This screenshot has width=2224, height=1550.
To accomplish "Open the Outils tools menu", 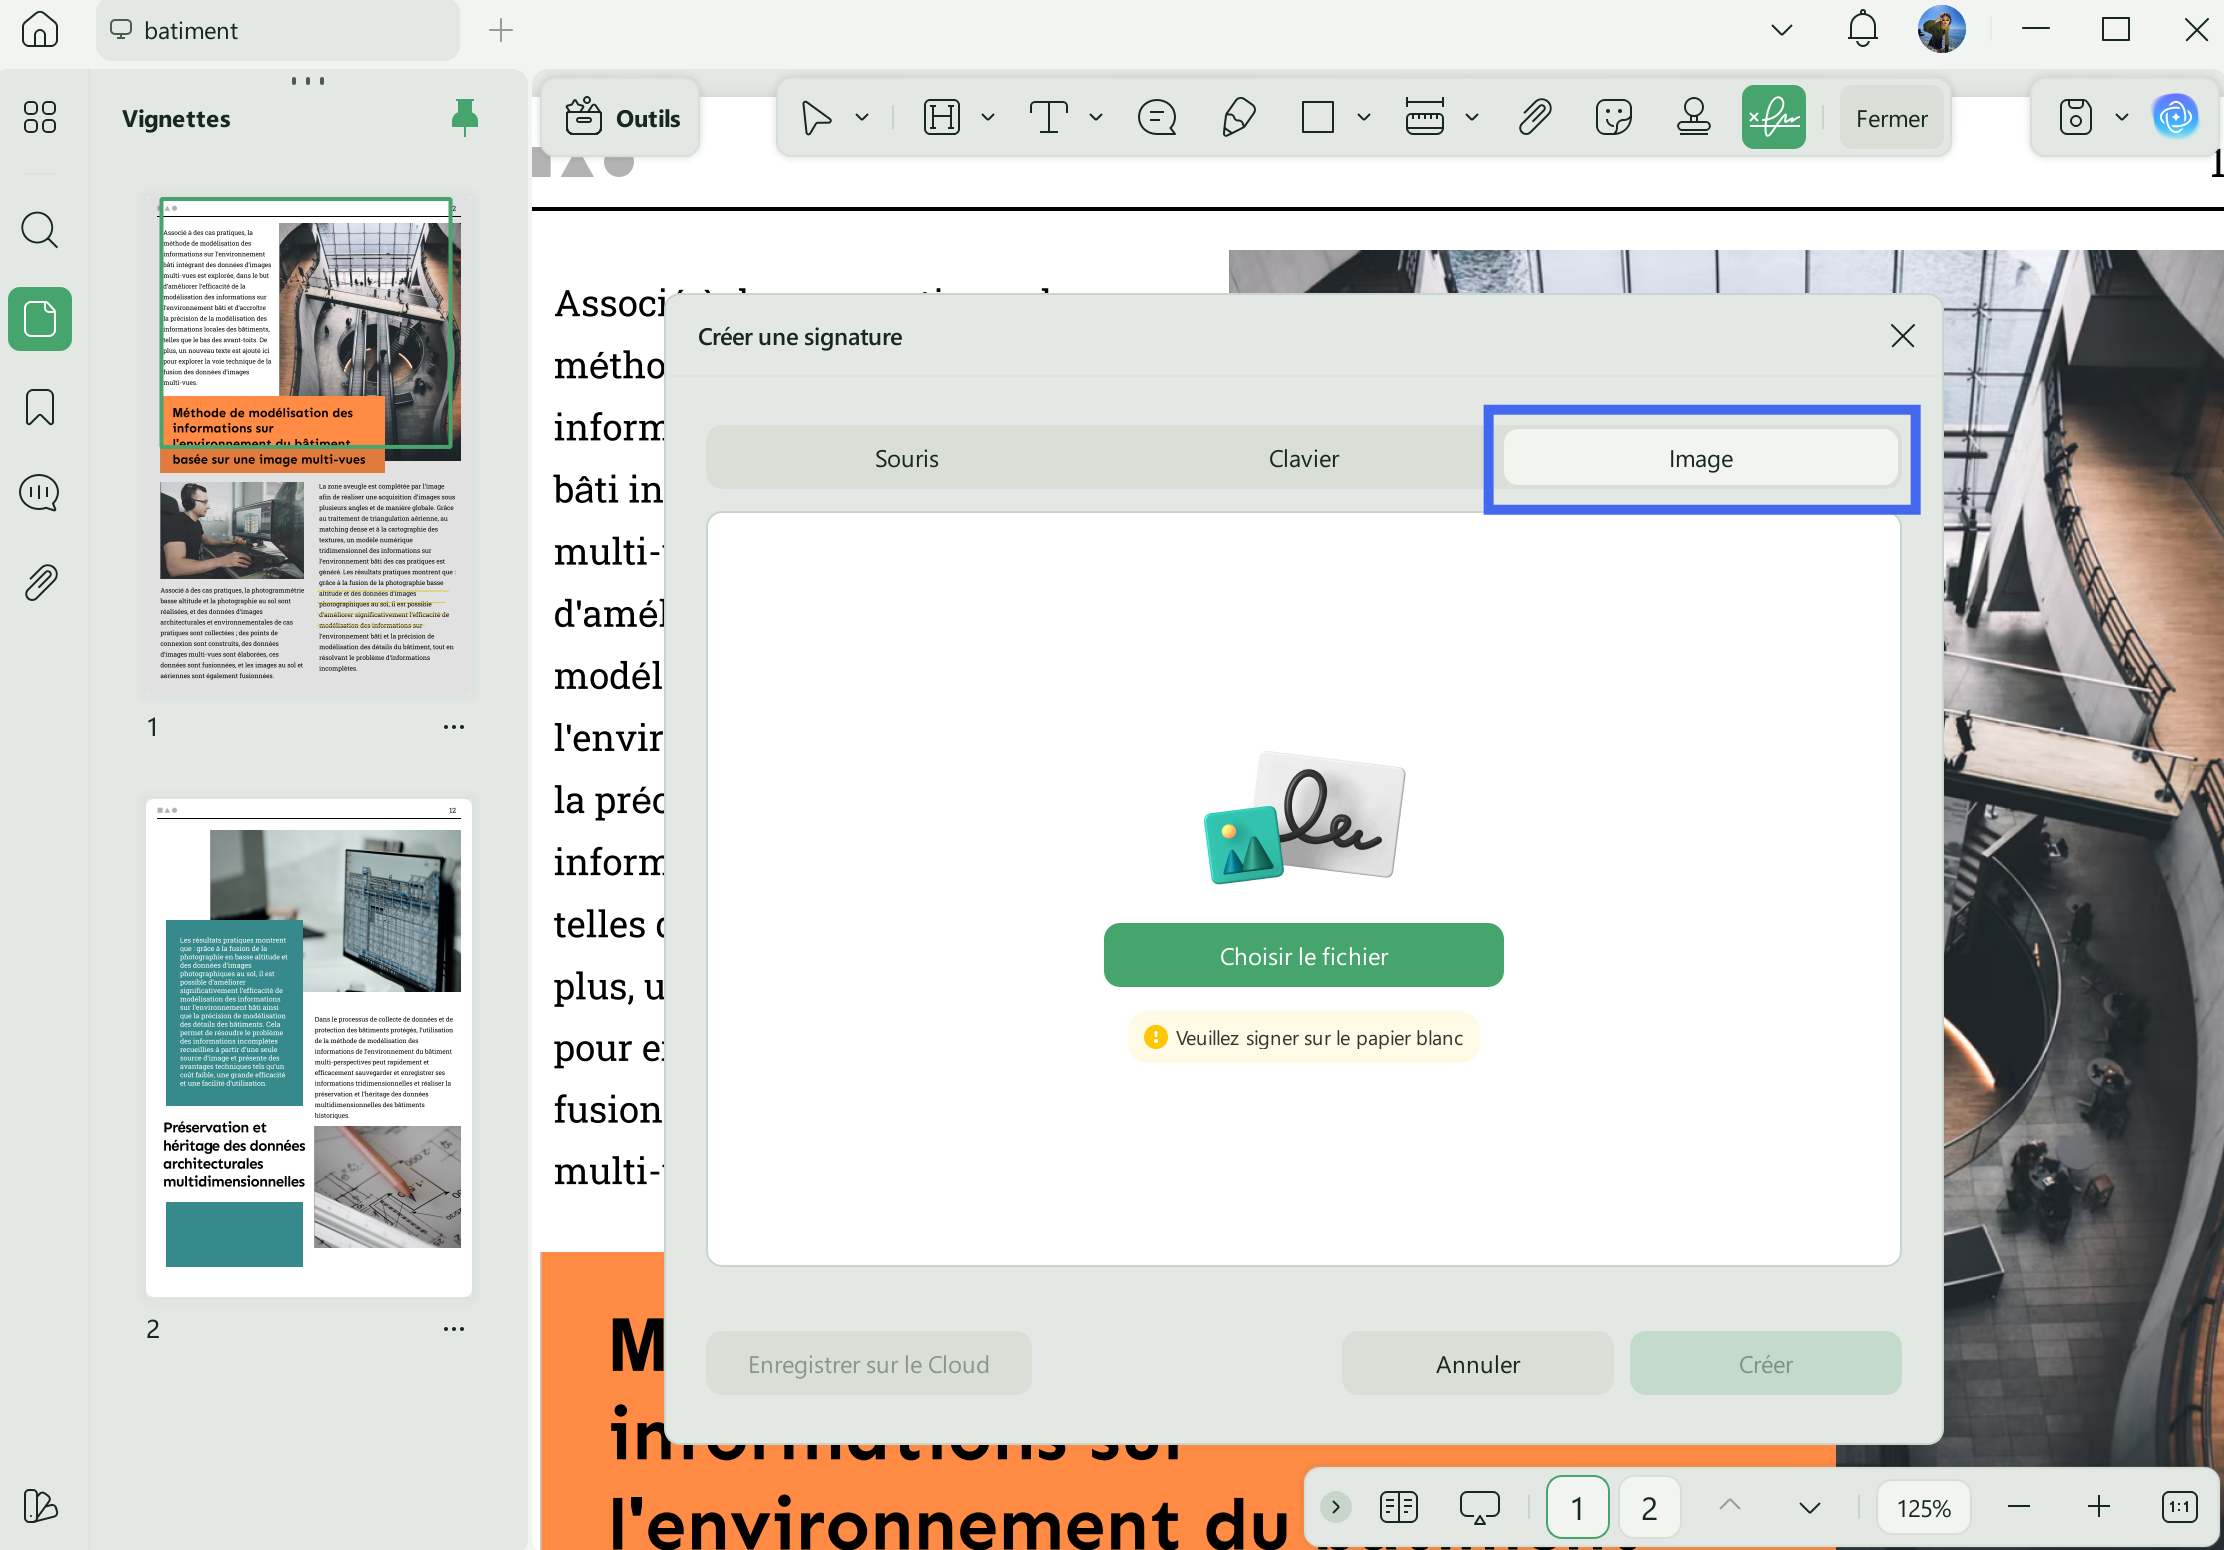I will 621,118.
